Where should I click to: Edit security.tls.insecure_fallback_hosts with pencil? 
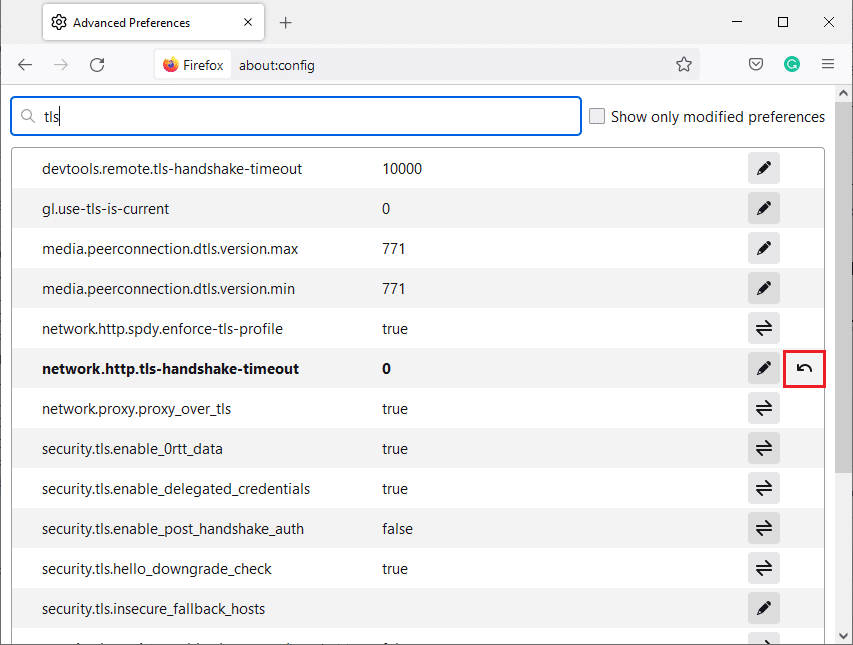pyautogui.click(x=763, y=608)
